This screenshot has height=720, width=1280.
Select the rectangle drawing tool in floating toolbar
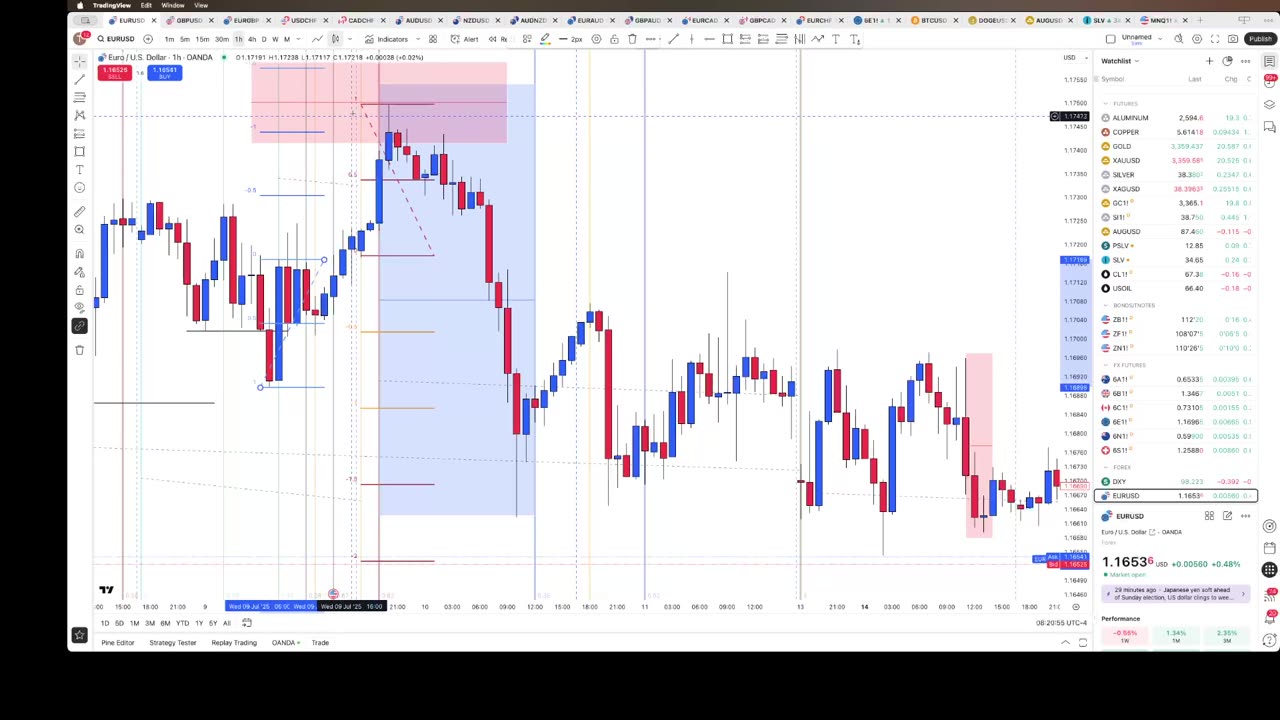pyautogui.click(x=727, y=39)
